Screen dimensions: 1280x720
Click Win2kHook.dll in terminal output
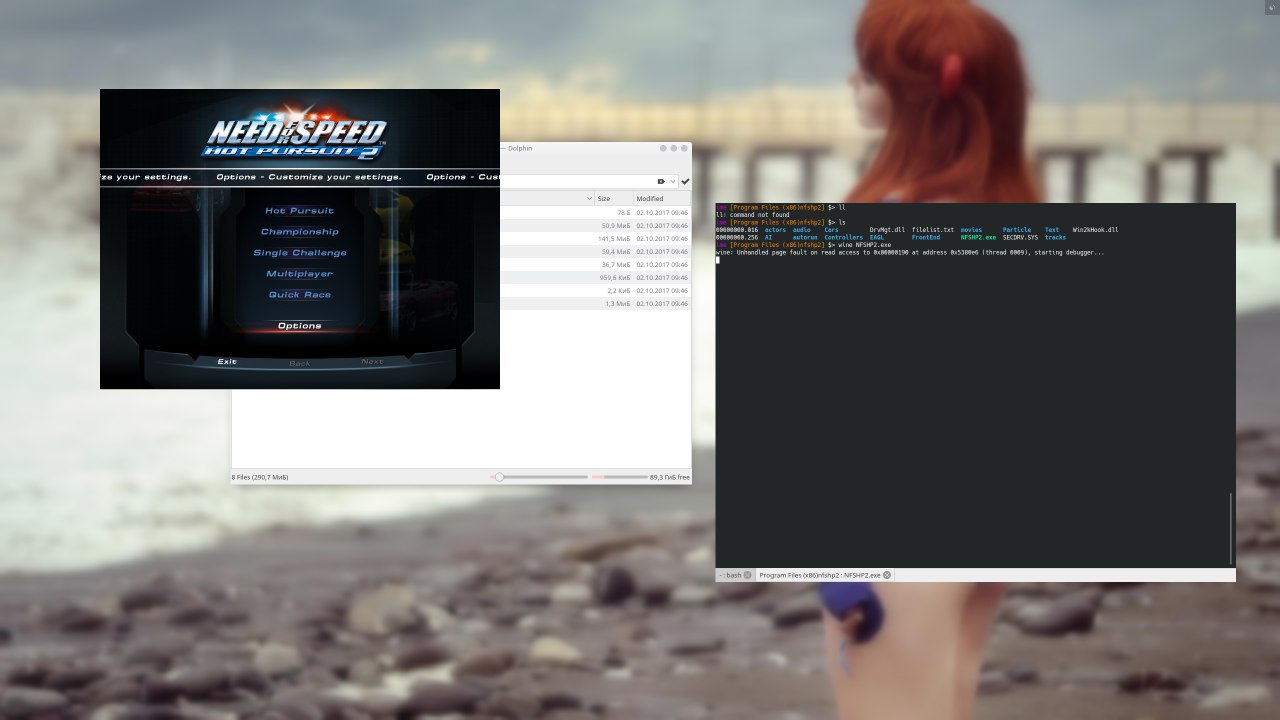click(x=1095, y=230)
